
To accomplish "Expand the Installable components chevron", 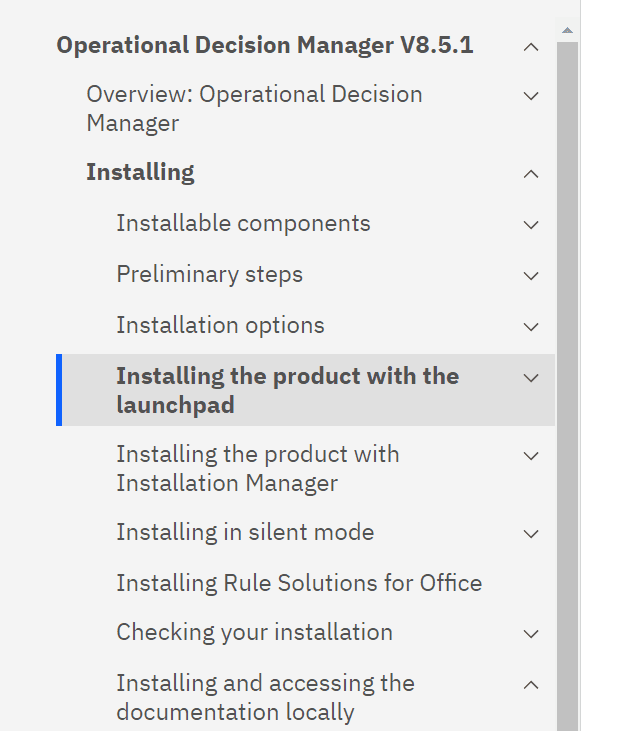I will click(531, 225).
